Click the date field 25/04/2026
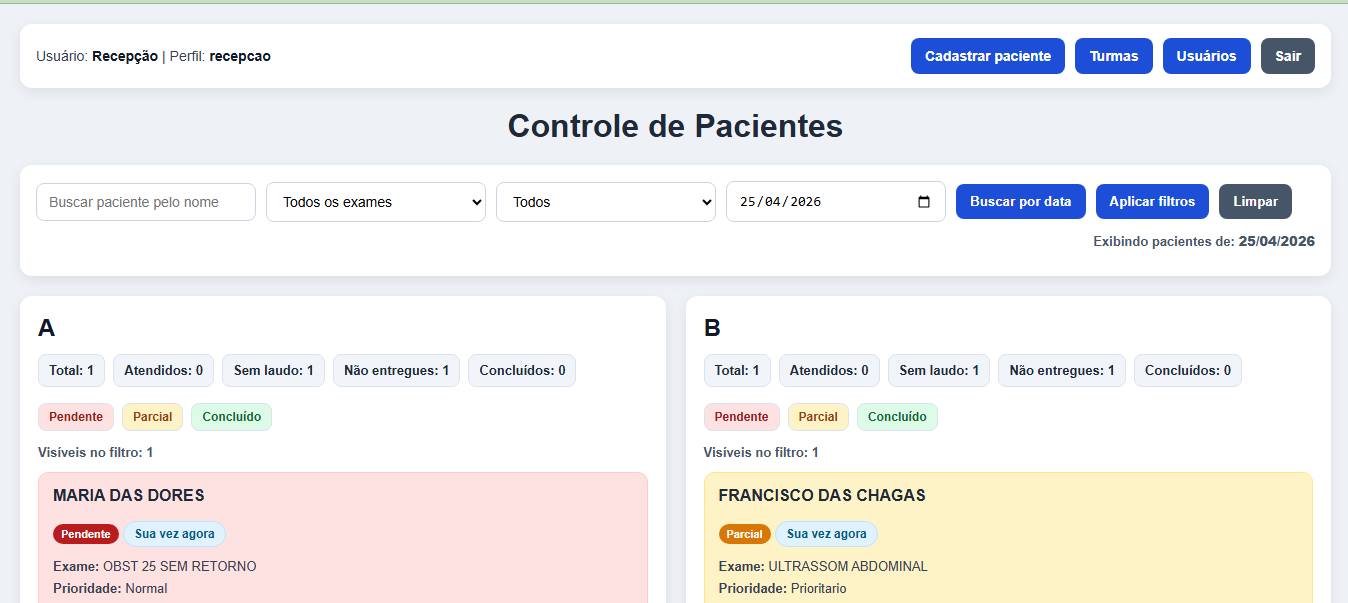 pos(836,202)
